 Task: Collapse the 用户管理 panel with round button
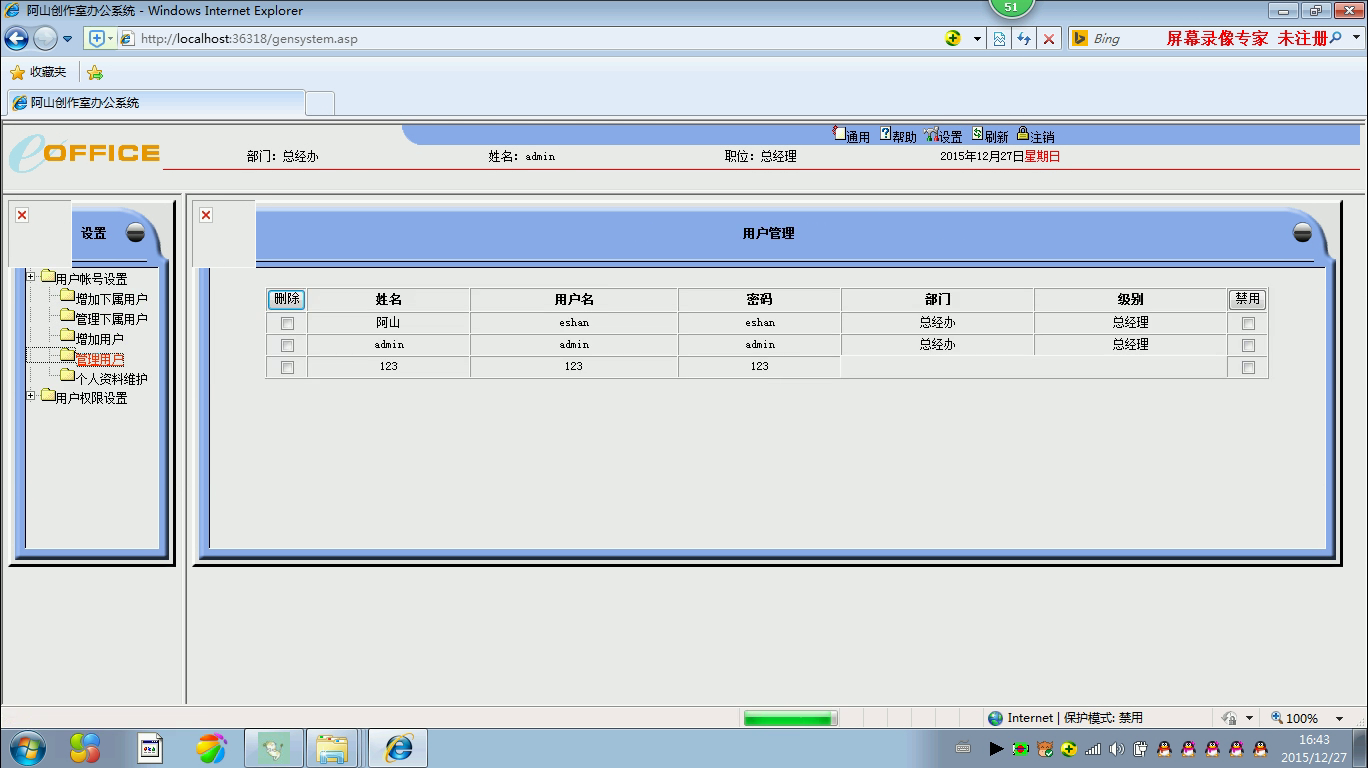coord(1302,233)
